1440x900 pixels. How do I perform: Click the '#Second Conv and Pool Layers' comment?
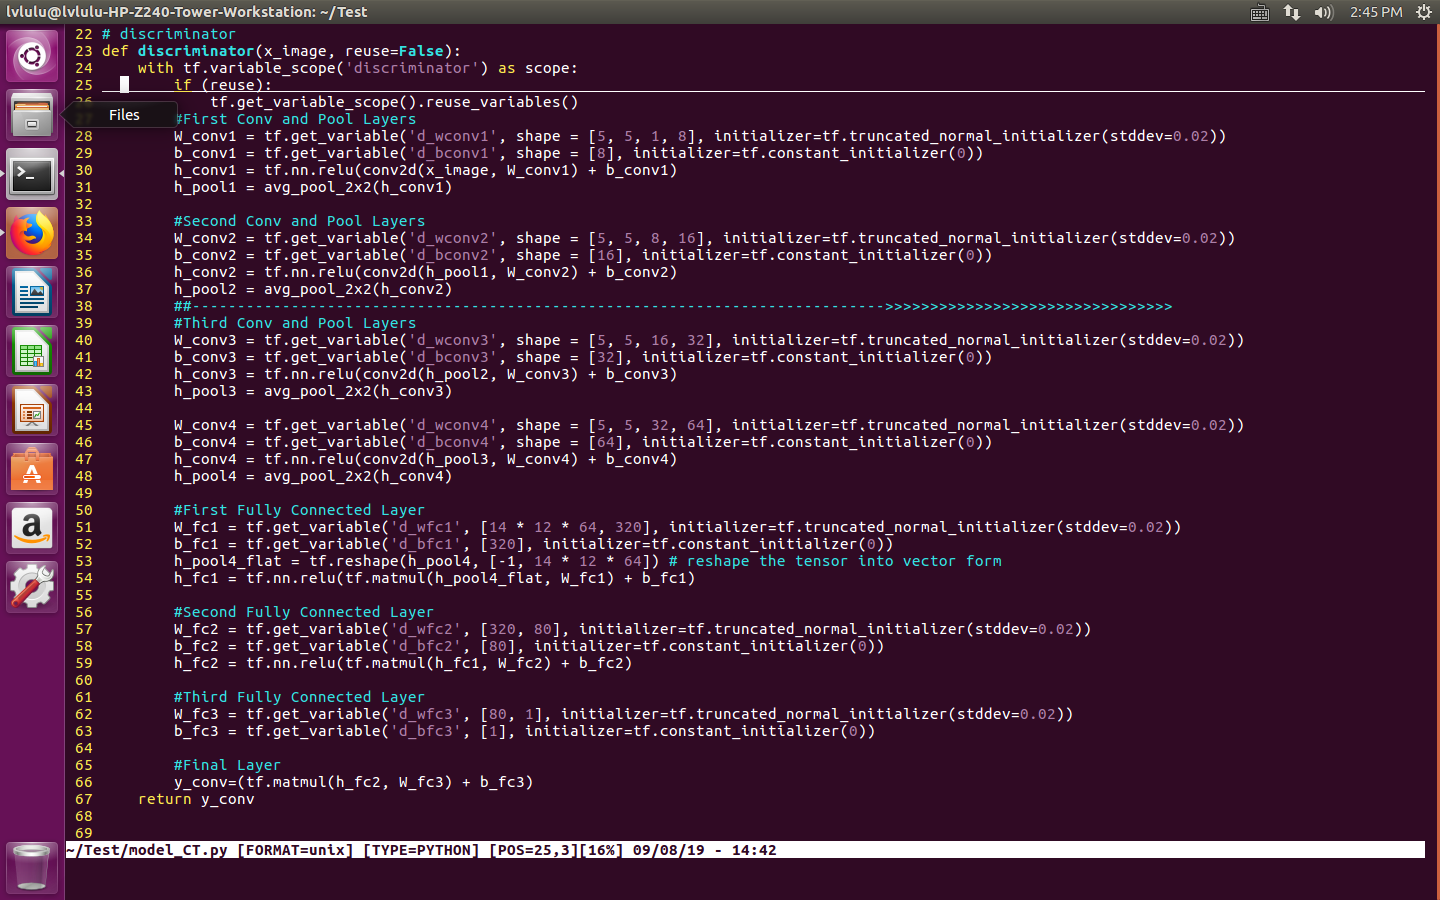299,221
